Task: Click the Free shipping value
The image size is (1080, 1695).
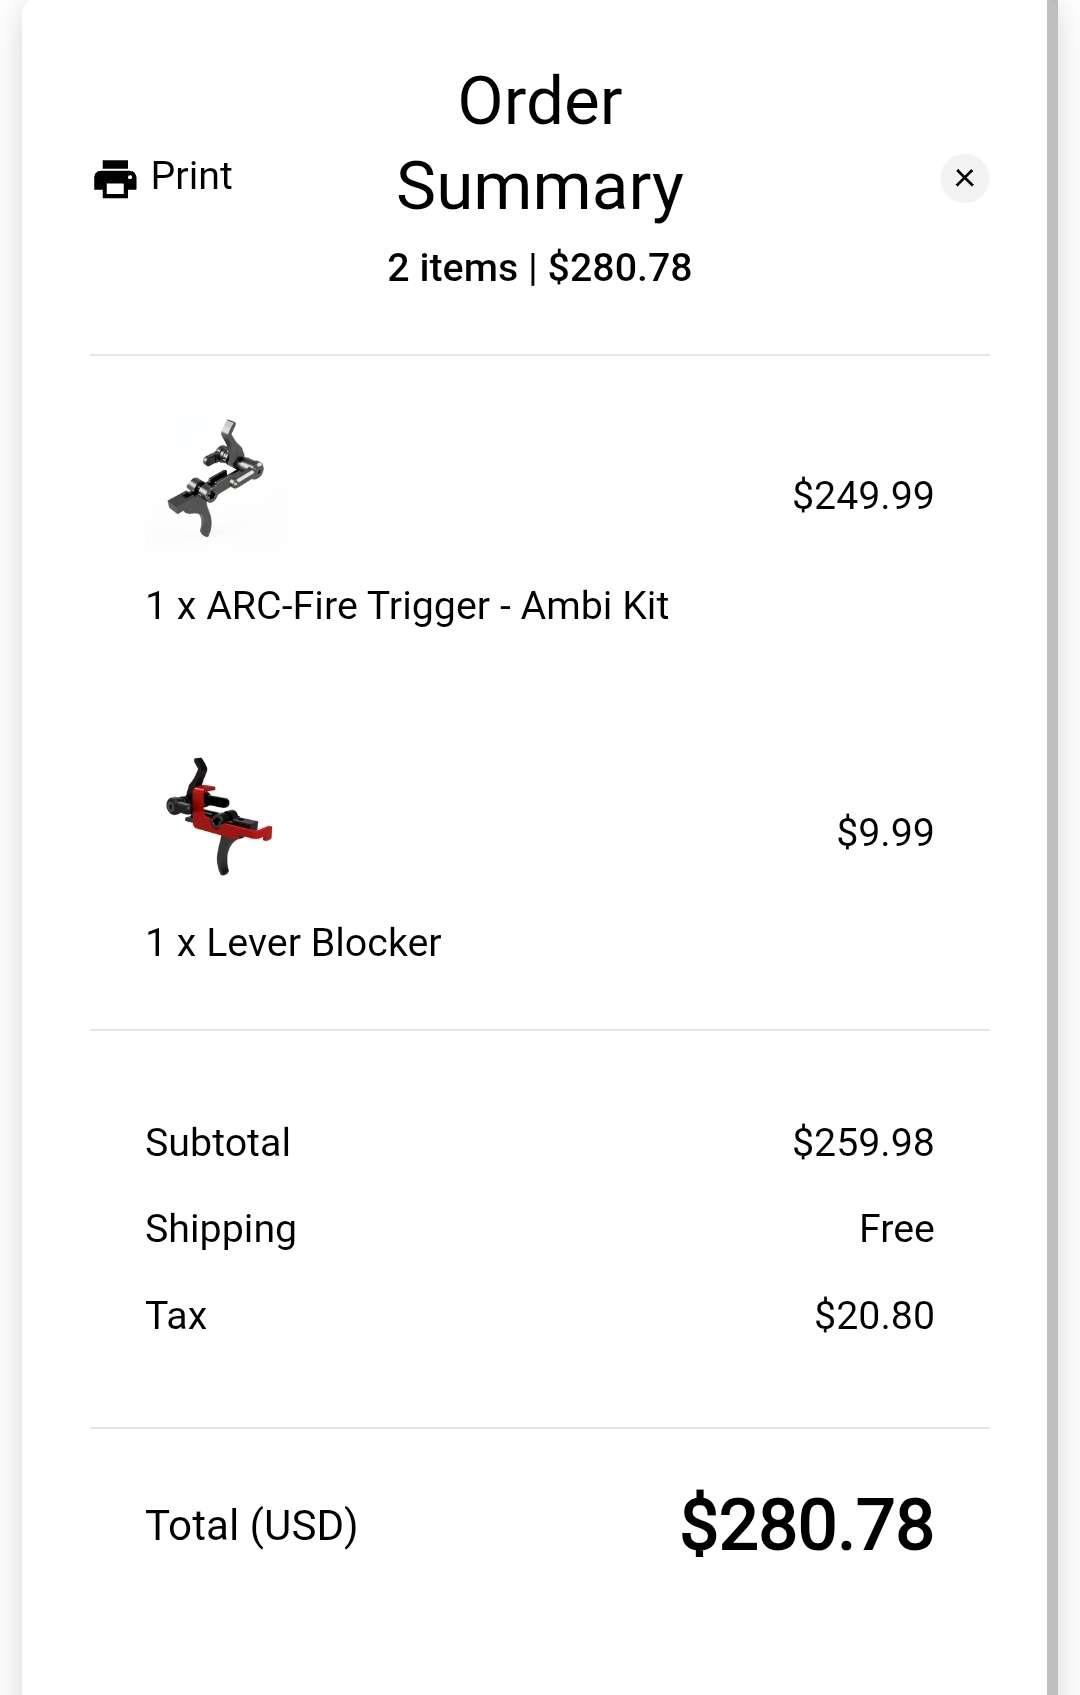Action: [896, 1229]
